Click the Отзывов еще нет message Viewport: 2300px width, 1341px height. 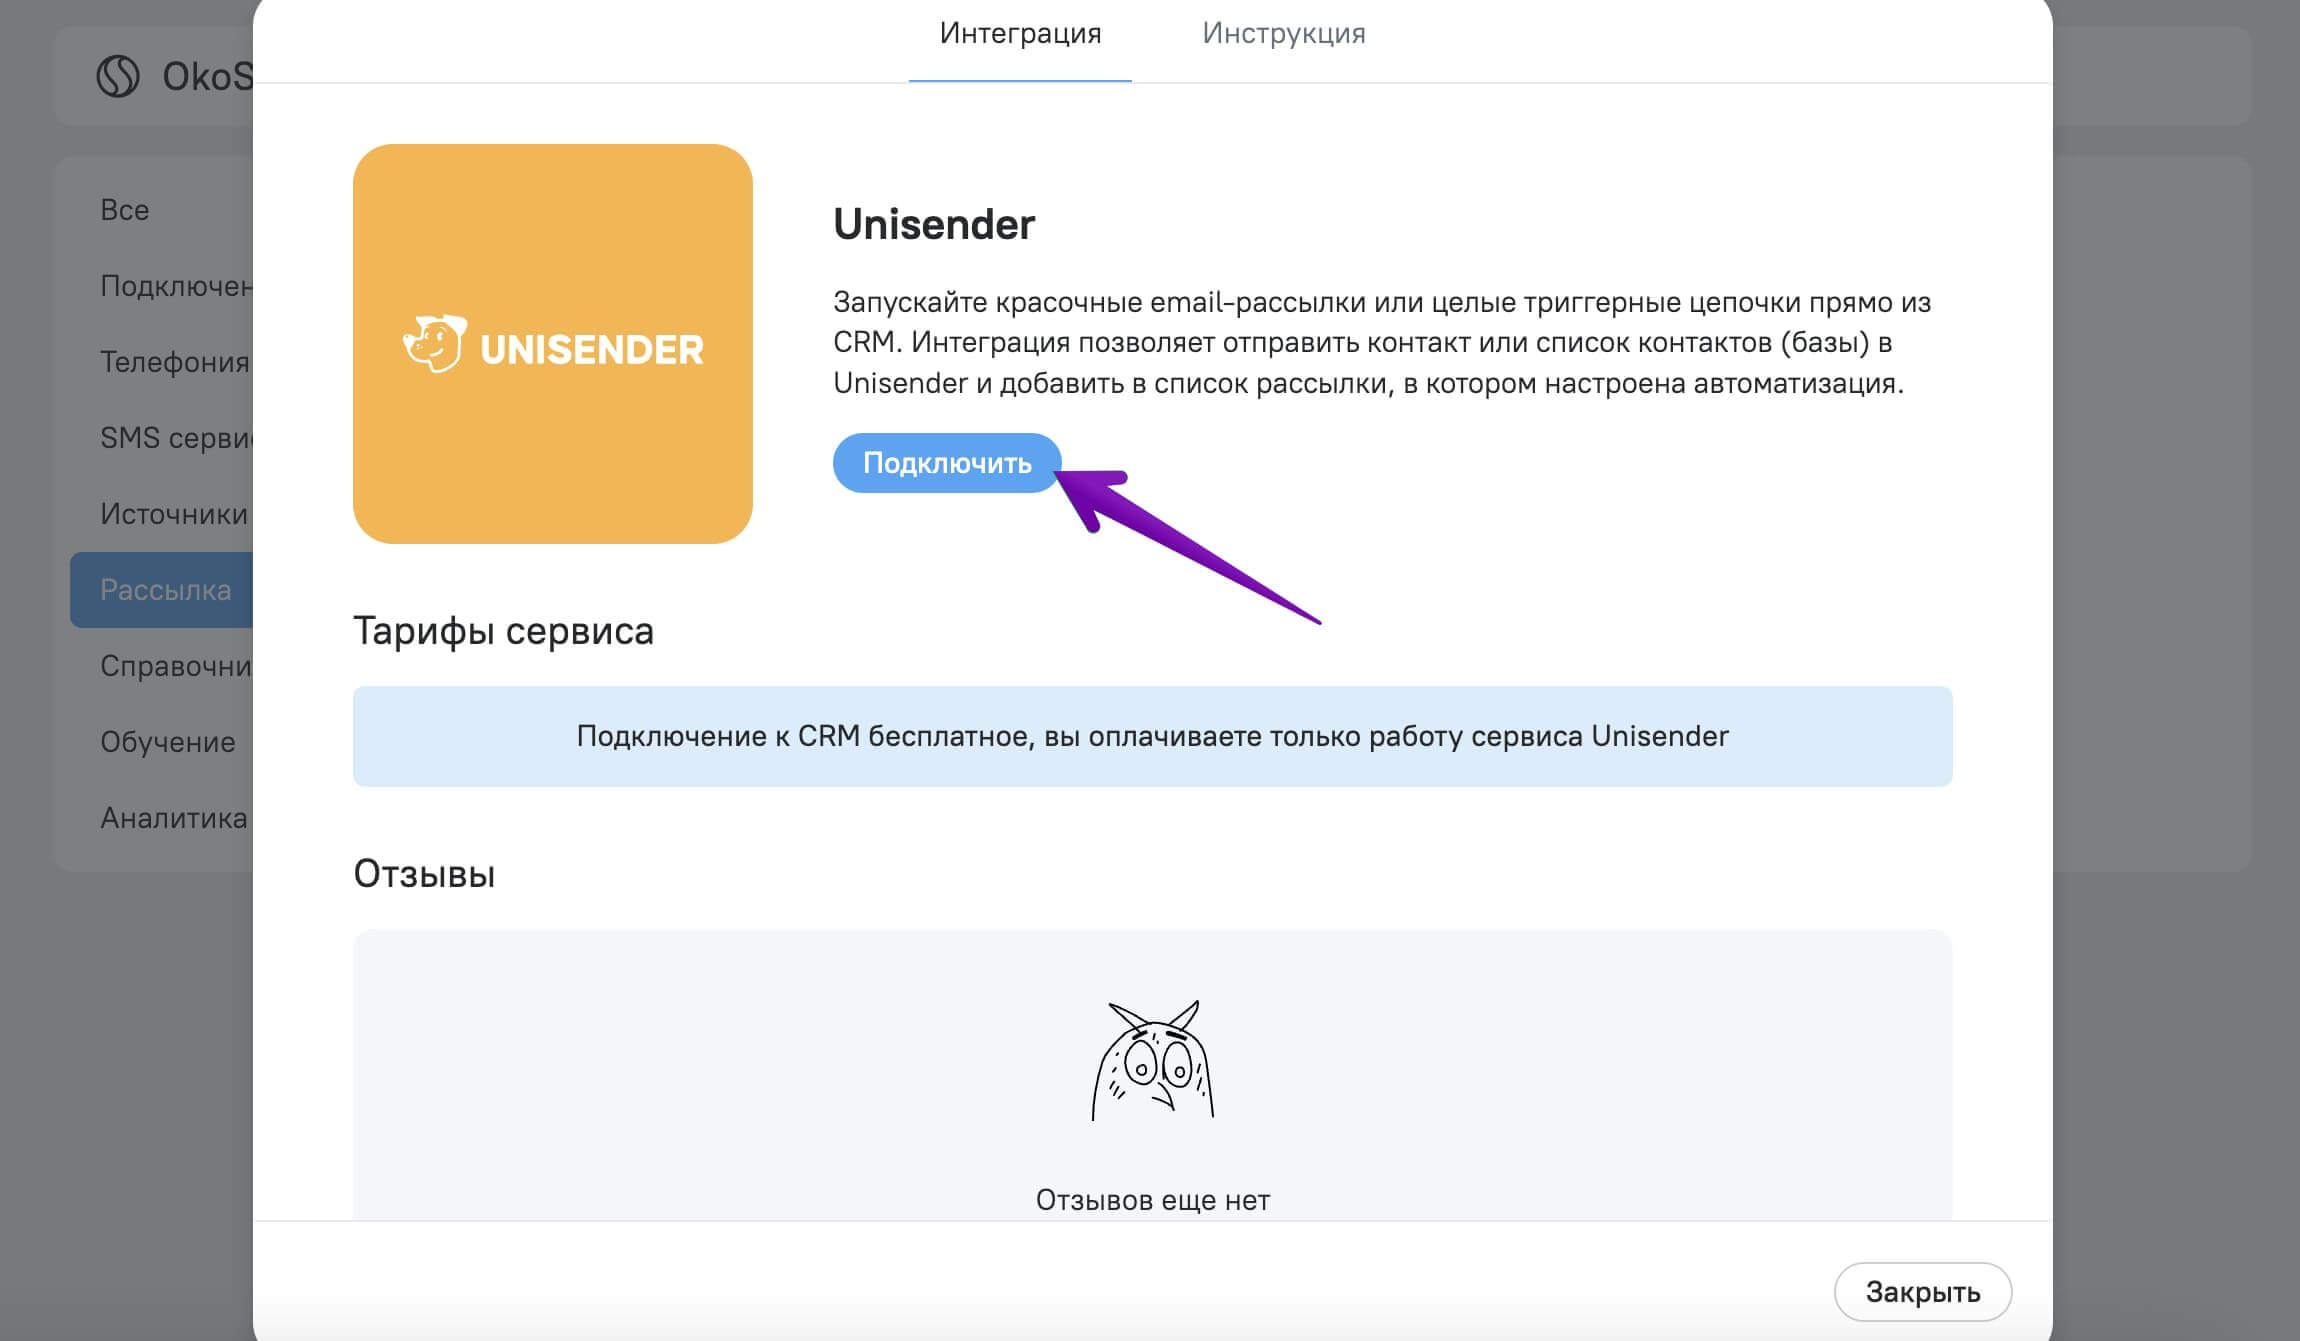point(1152,1200)
